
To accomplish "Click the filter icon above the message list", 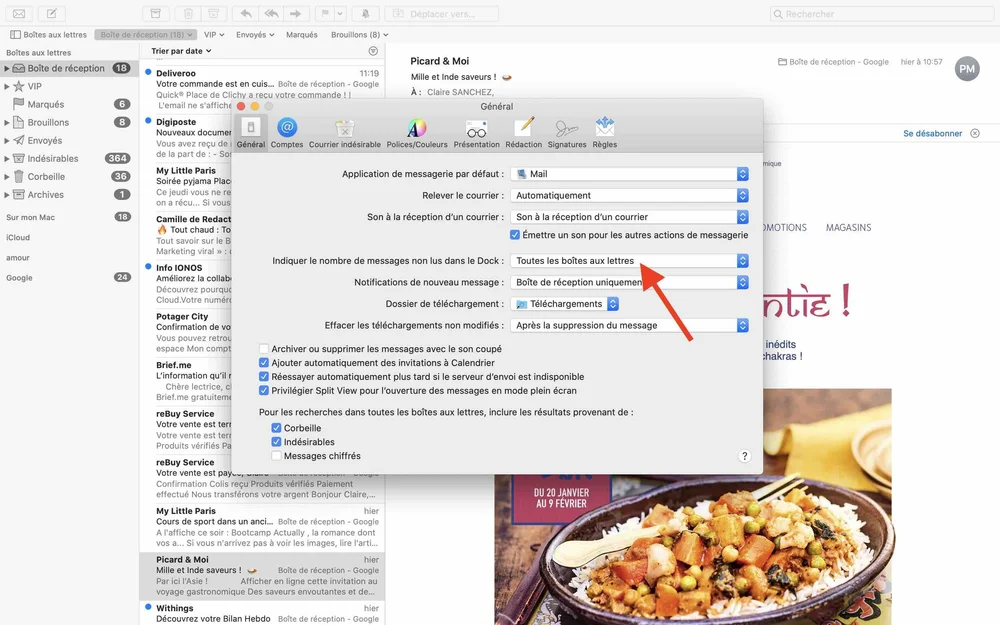I will pos(373,51).
